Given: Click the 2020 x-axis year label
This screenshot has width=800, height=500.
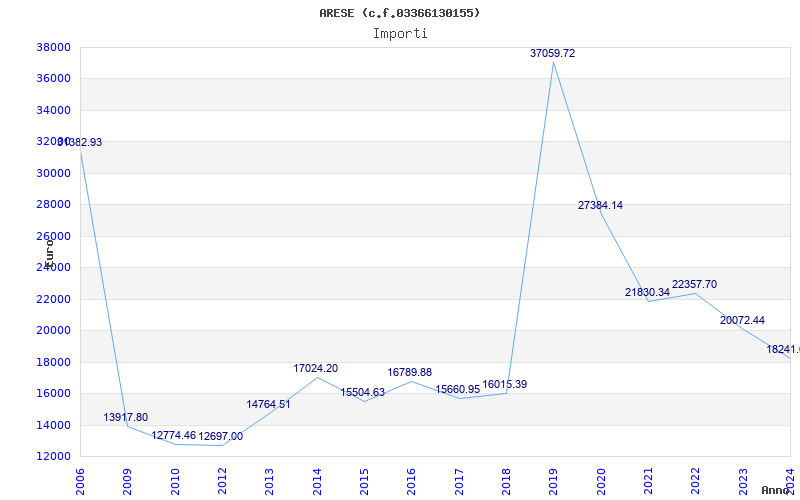Looking at the screenshot, I should 601,482.
